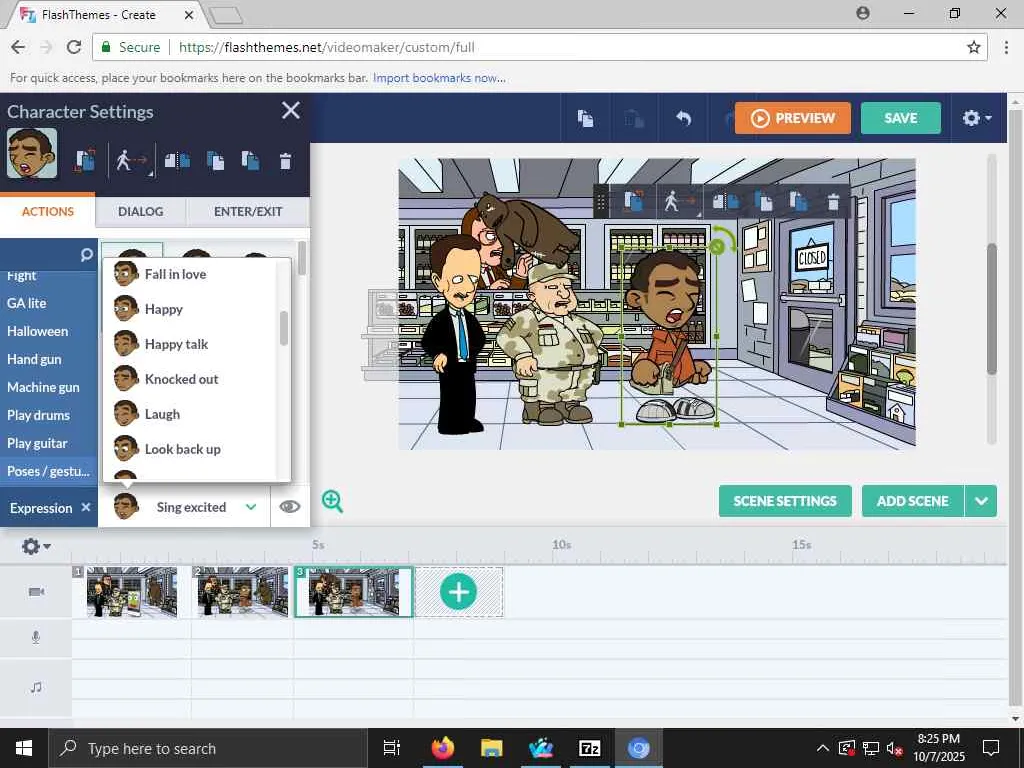Close the Character Settings panel

[291, 110]
